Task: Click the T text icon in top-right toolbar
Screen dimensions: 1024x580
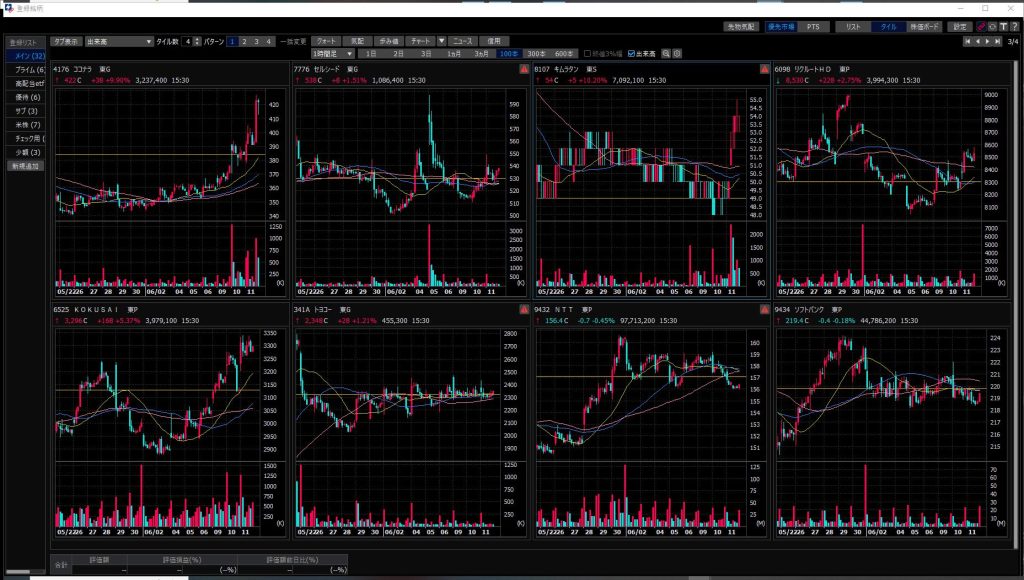Action: coord(1003,27)
